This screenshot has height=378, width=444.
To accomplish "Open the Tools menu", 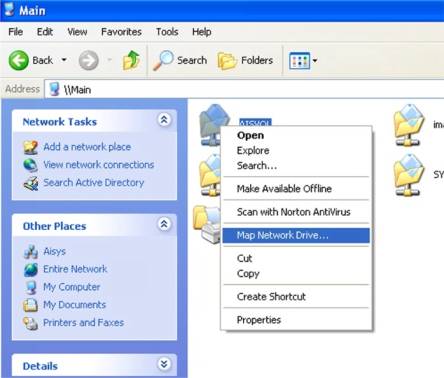I will click(167, 32).
